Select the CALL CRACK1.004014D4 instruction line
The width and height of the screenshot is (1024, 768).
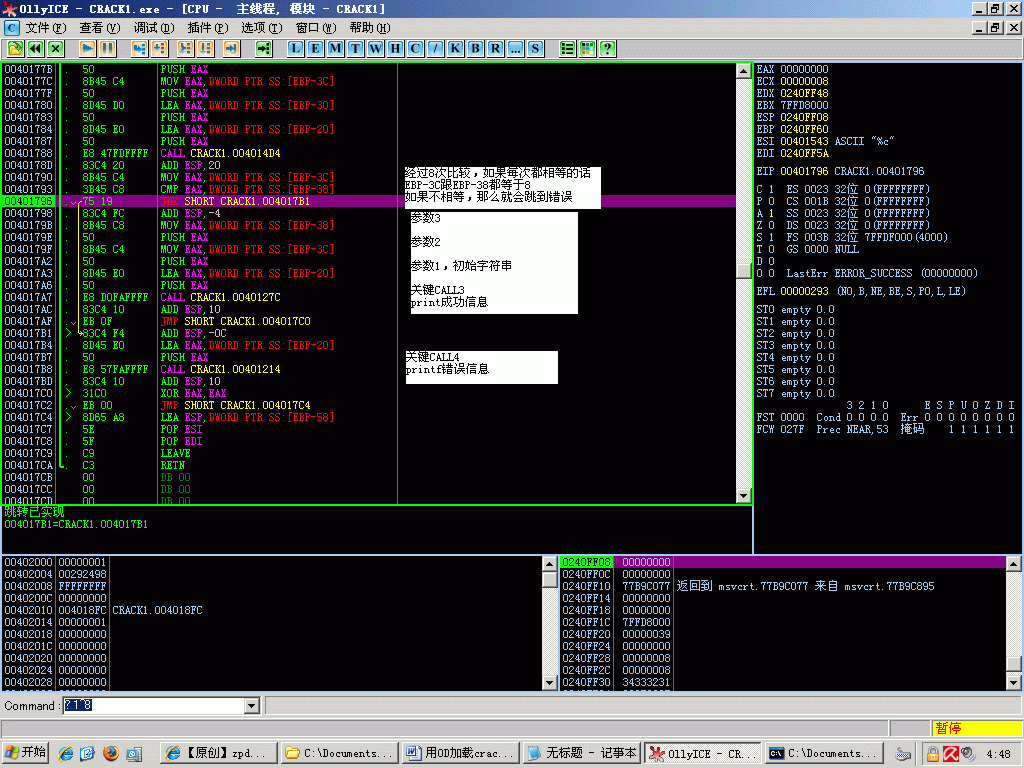(x=220, y=153)
